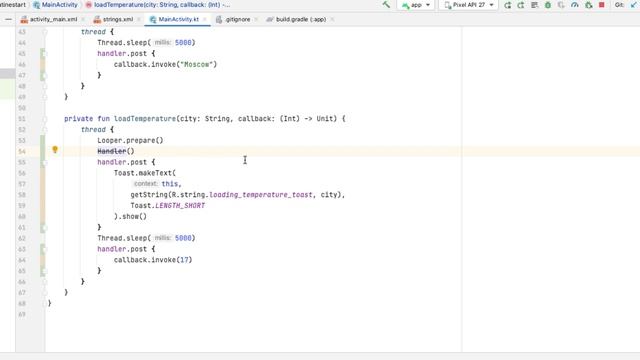
Task: Click Looper.prepare() on line 53
Action: click(130, 140)
